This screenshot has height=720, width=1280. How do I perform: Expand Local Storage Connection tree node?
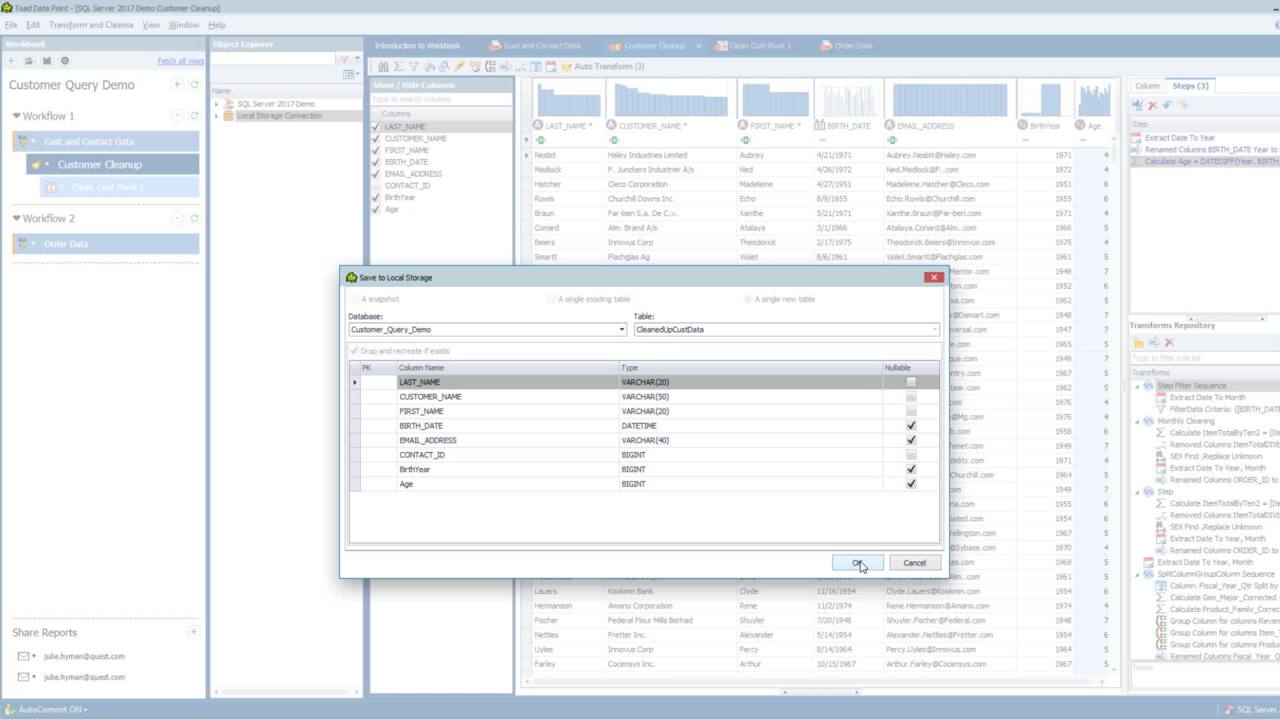pyautogui.click(x=216, y=116)
